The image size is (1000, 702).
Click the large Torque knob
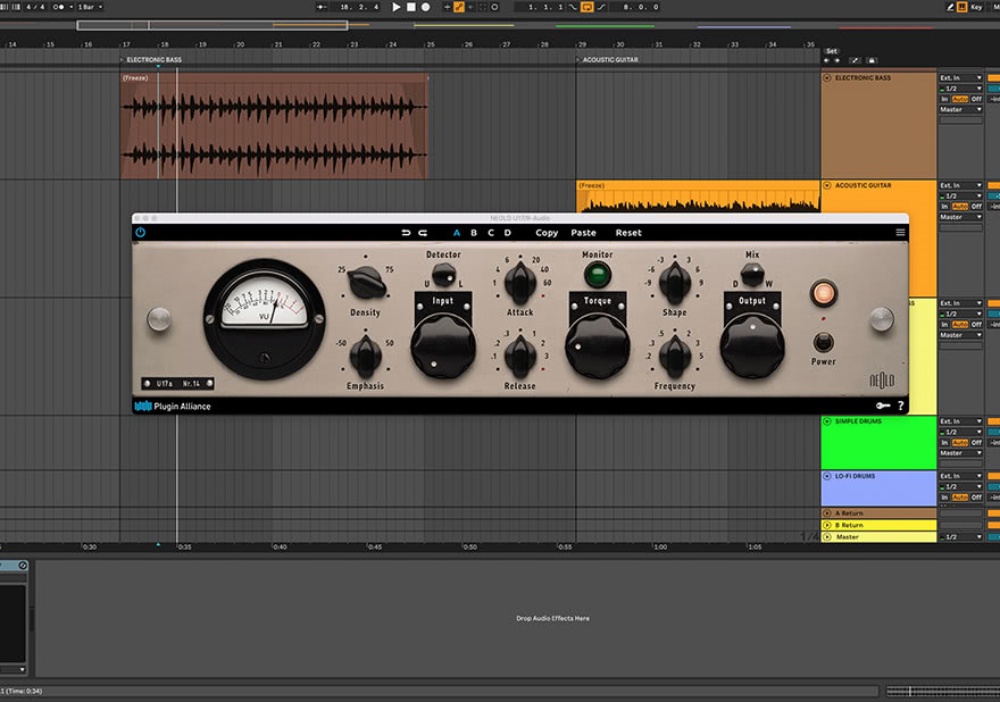coord(598,346)
